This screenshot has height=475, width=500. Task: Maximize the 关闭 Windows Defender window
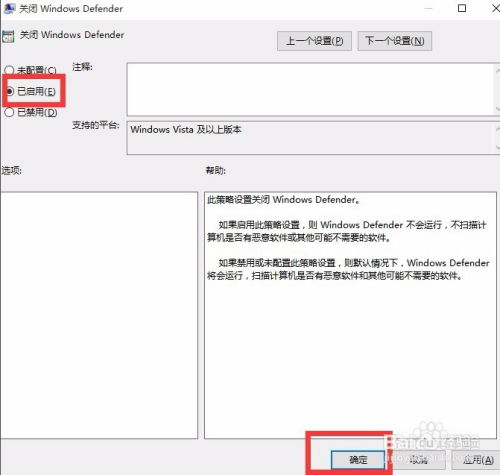tap(462, 8)
